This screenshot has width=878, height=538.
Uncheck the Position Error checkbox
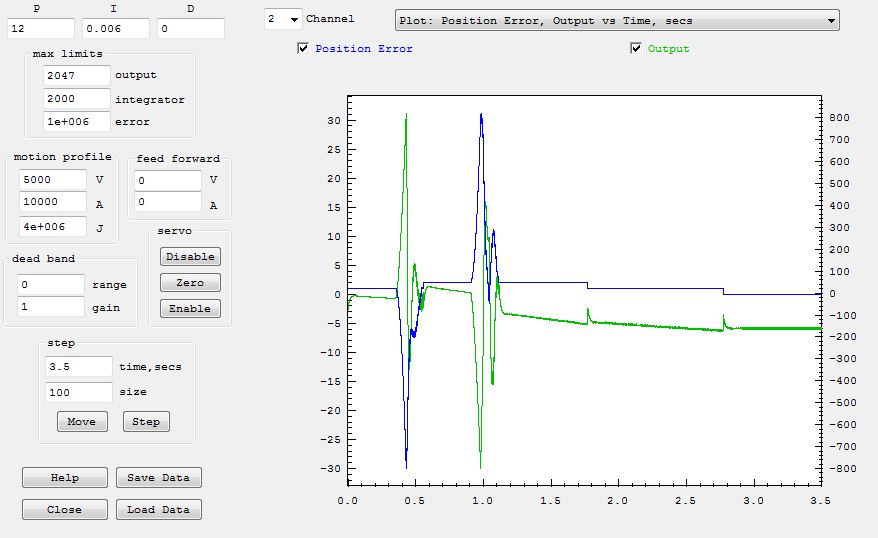[x=303, y=48]
